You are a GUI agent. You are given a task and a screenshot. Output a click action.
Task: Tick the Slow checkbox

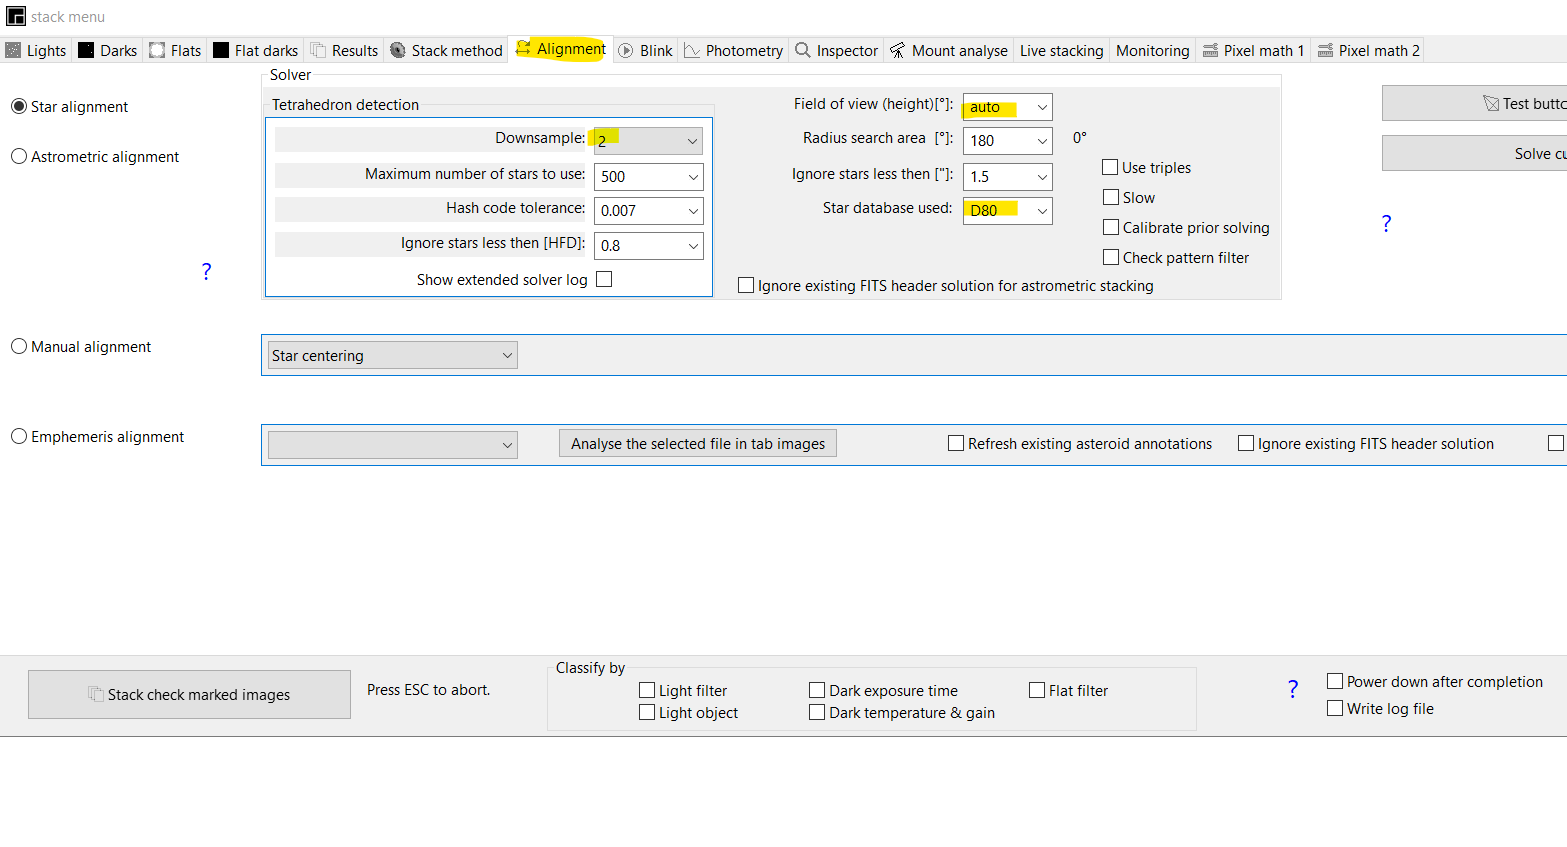tap(1110, 197)
